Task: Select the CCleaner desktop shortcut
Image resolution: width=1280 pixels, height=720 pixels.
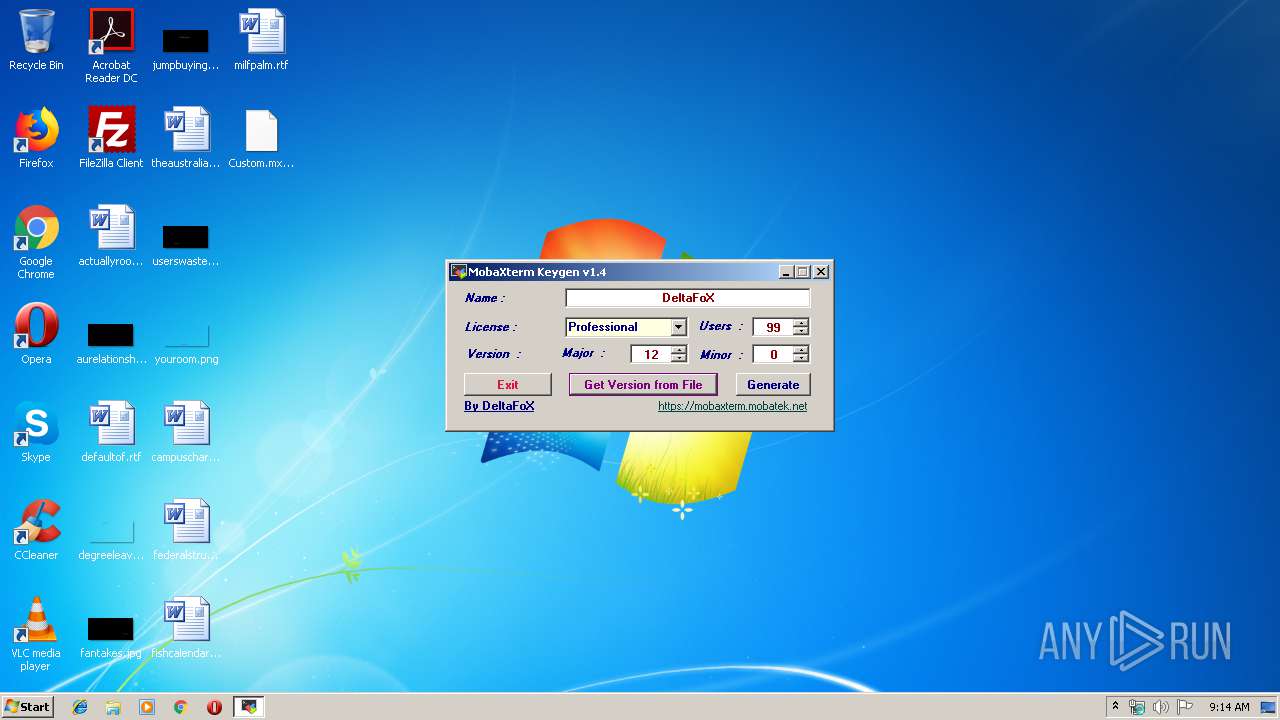Action: point(36,530)
